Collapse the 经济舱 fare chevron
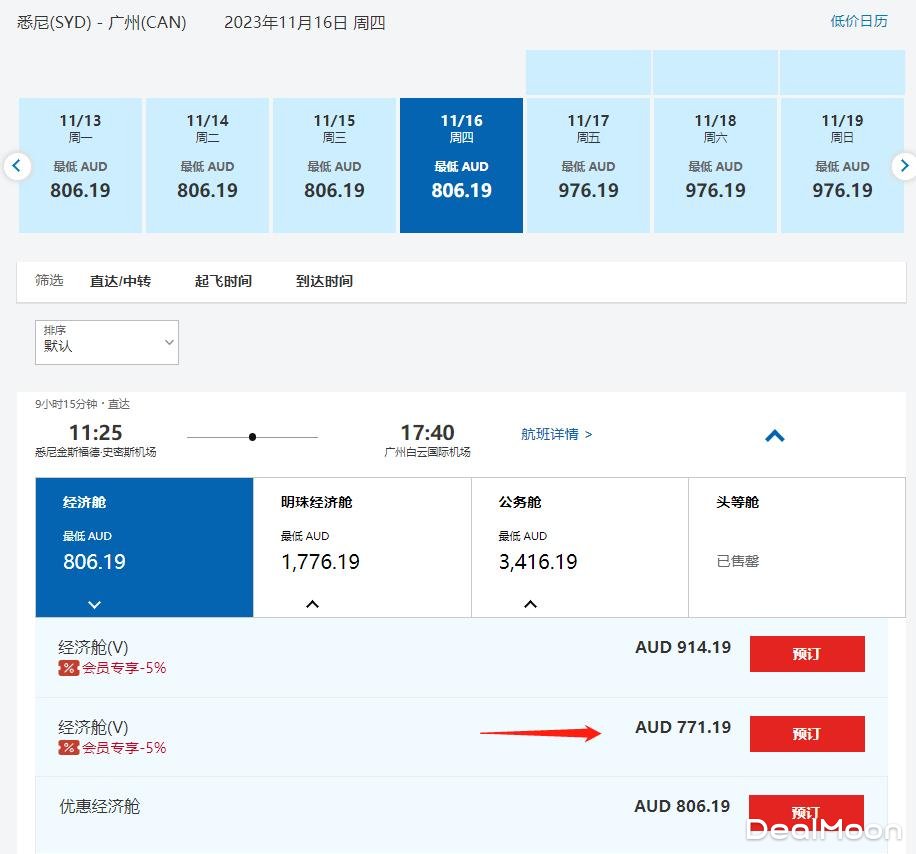Viewport: 916px width, 854px height. [x=95, y=604]
